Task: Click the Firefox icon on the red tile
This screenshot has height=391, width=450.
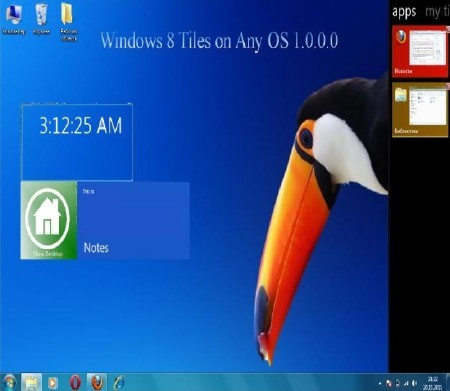Action: coord(401,36)
